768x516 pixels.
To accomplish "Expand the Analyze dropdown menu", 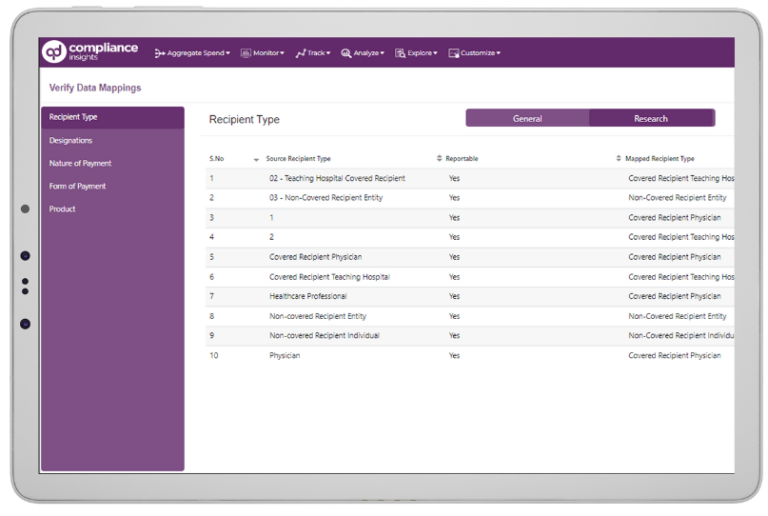I will coord(362,53).
